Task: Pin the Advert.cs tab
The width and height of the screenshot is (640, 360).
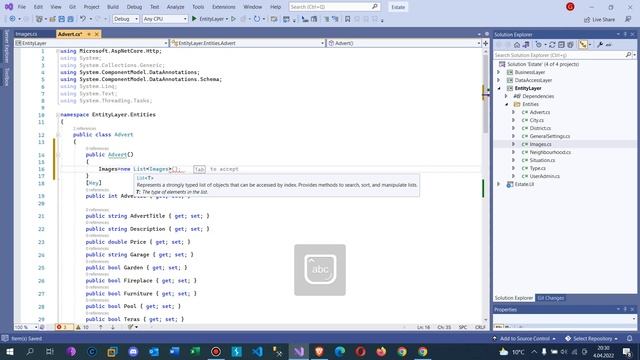Action: [x=89, y=34]
